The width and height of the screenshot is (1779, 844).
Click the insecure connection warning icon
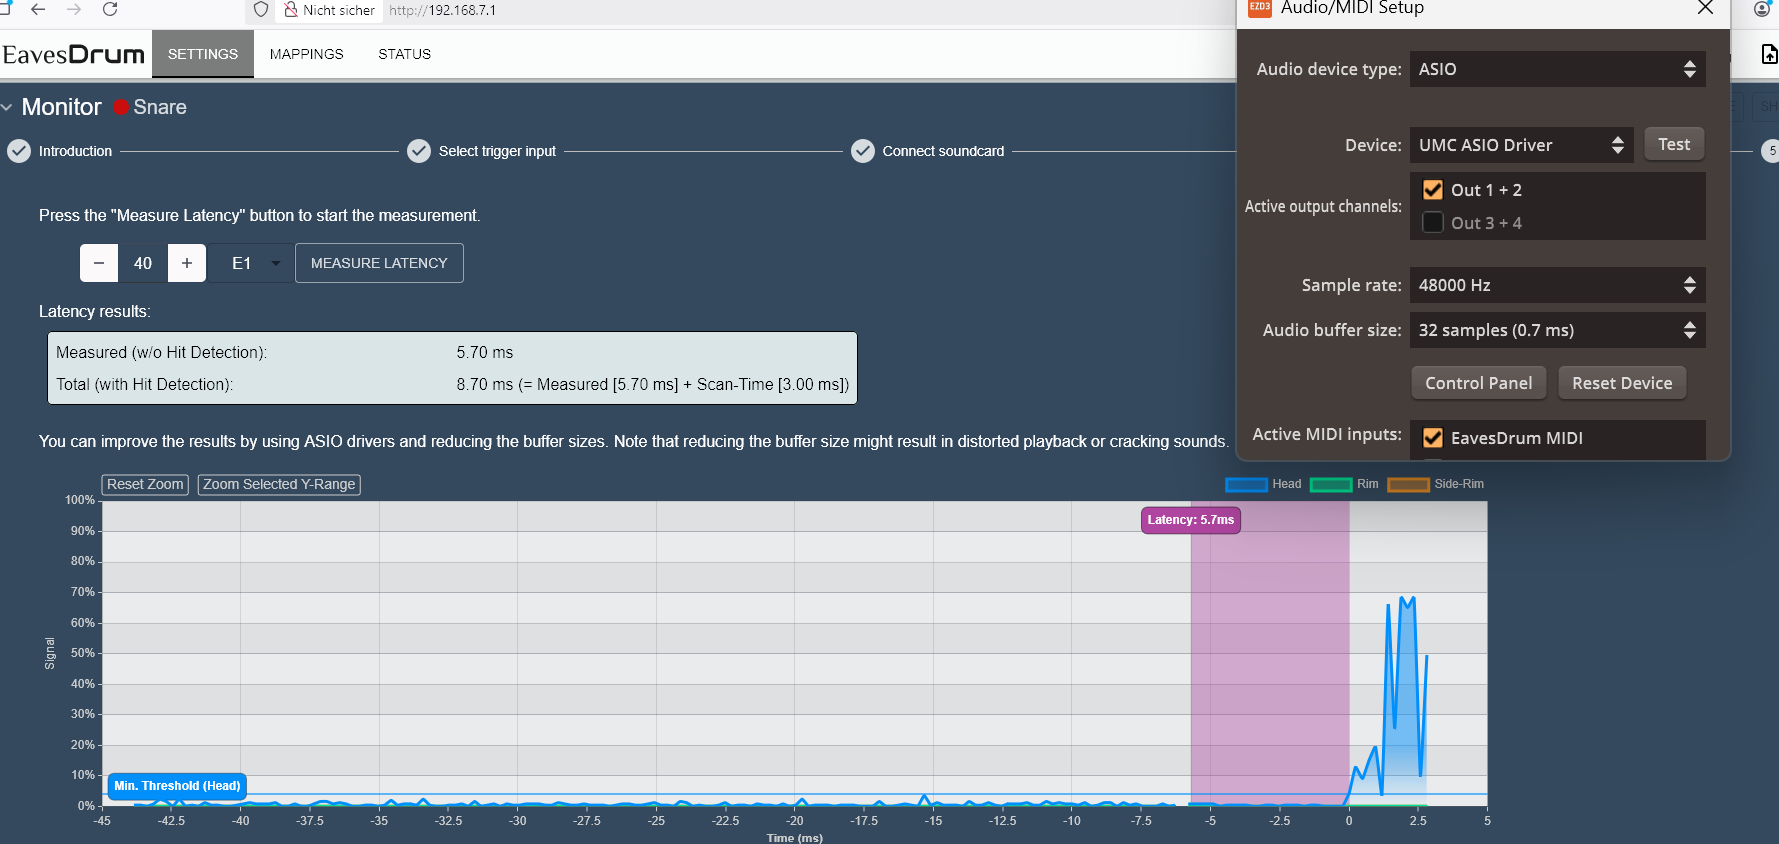coord(291,10)
